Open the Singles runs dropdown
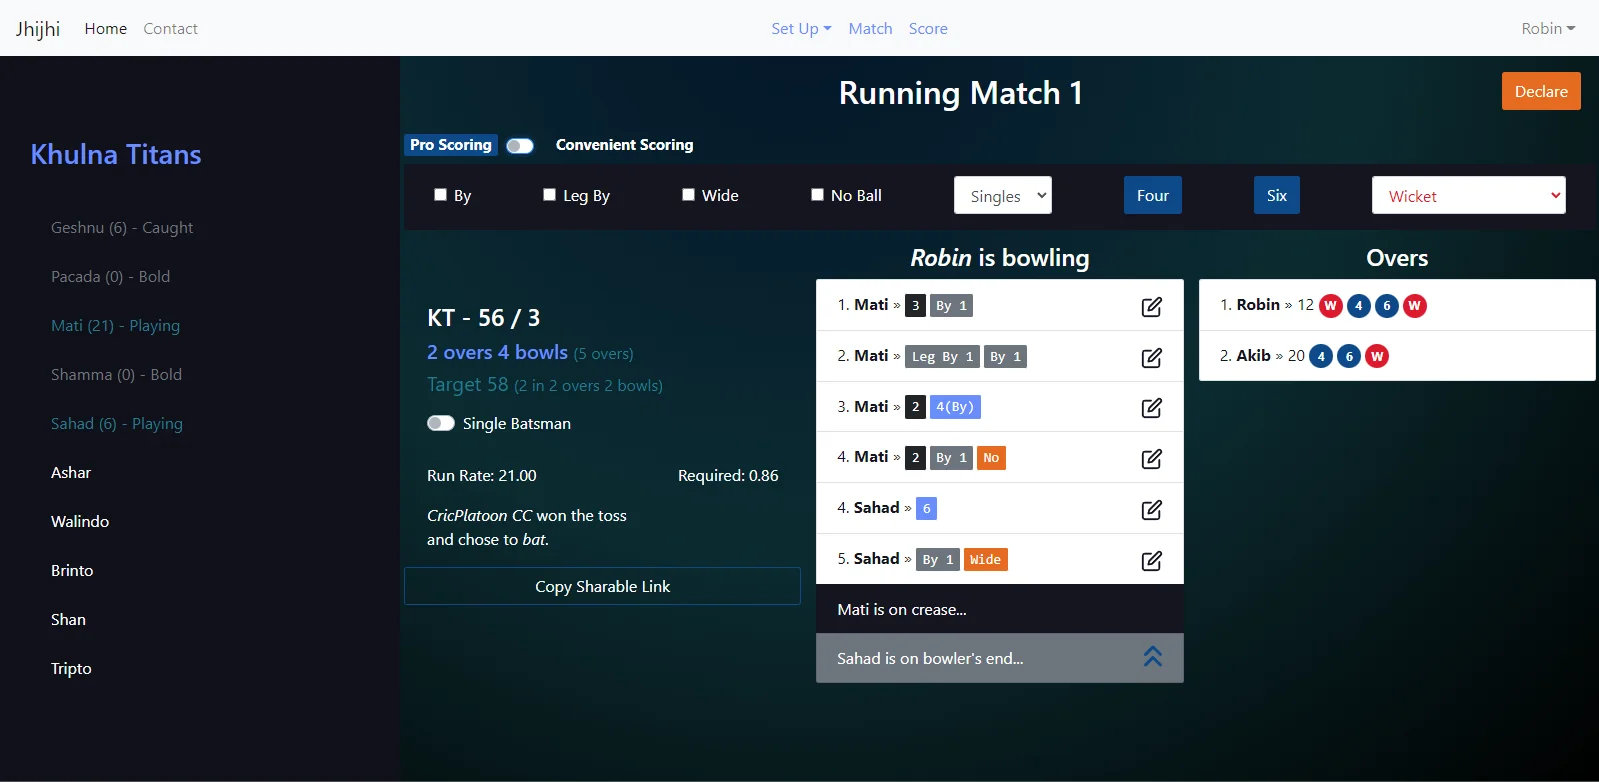This screenshot has width=1599, height=782. 1002,196
